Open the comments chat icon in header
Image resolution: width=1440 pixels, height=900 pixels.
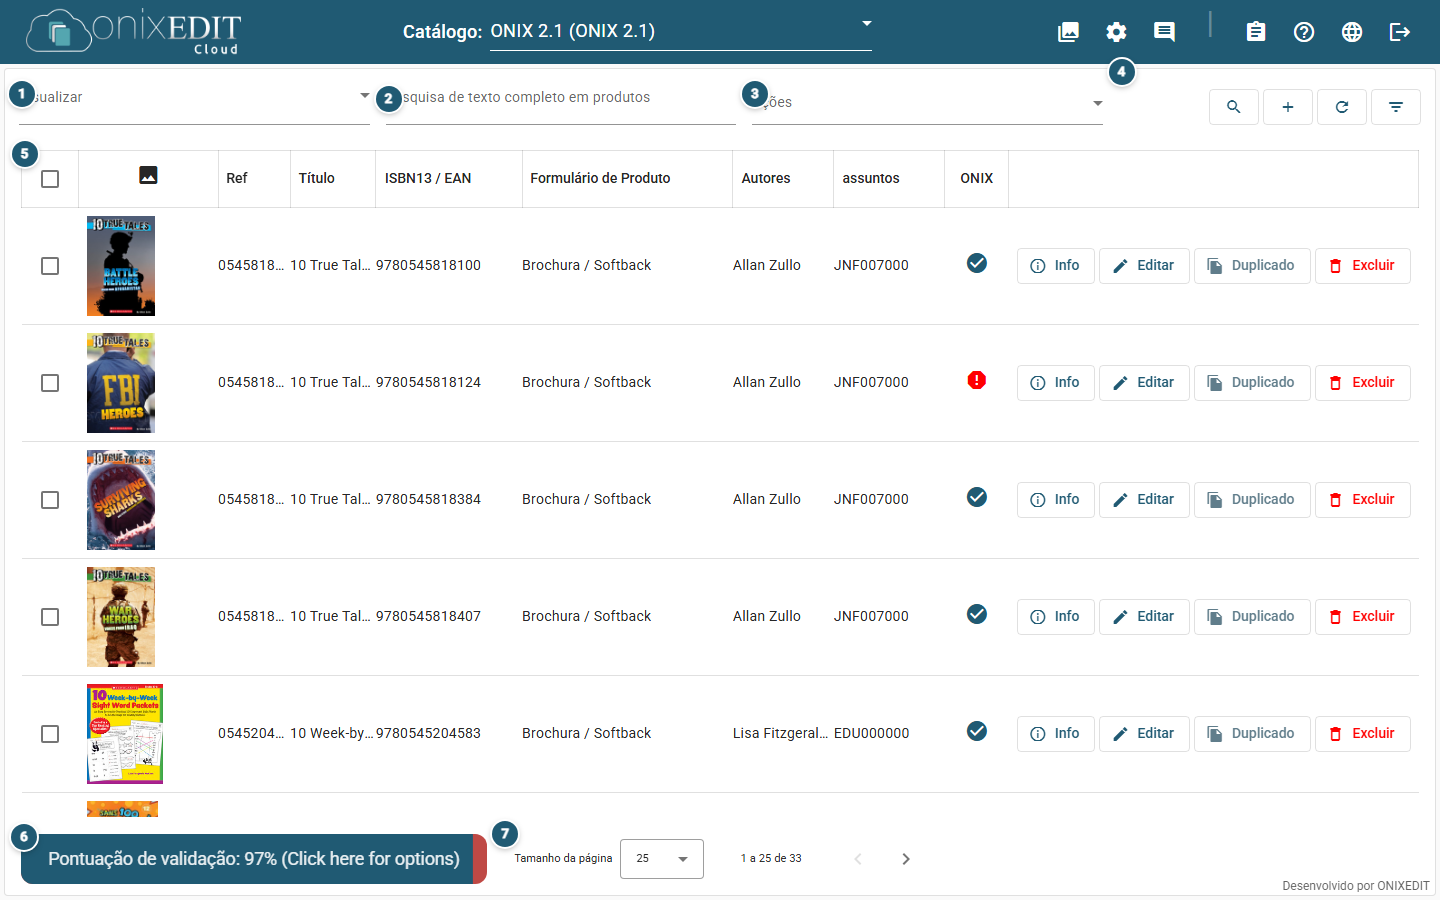tap(1164, 32)
